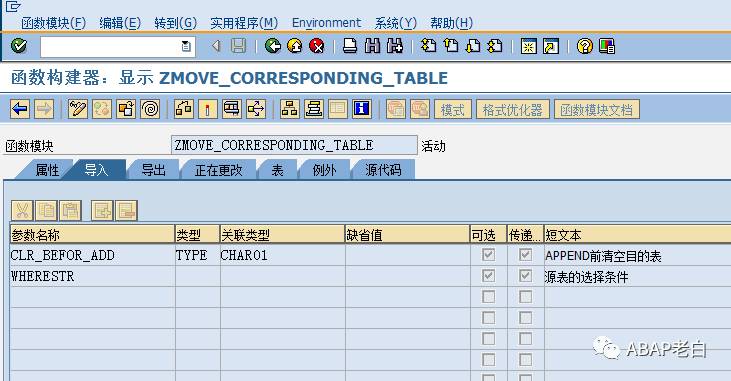
Task: Click the 源表的选择条件 short text cell
Action: (637, 276)
